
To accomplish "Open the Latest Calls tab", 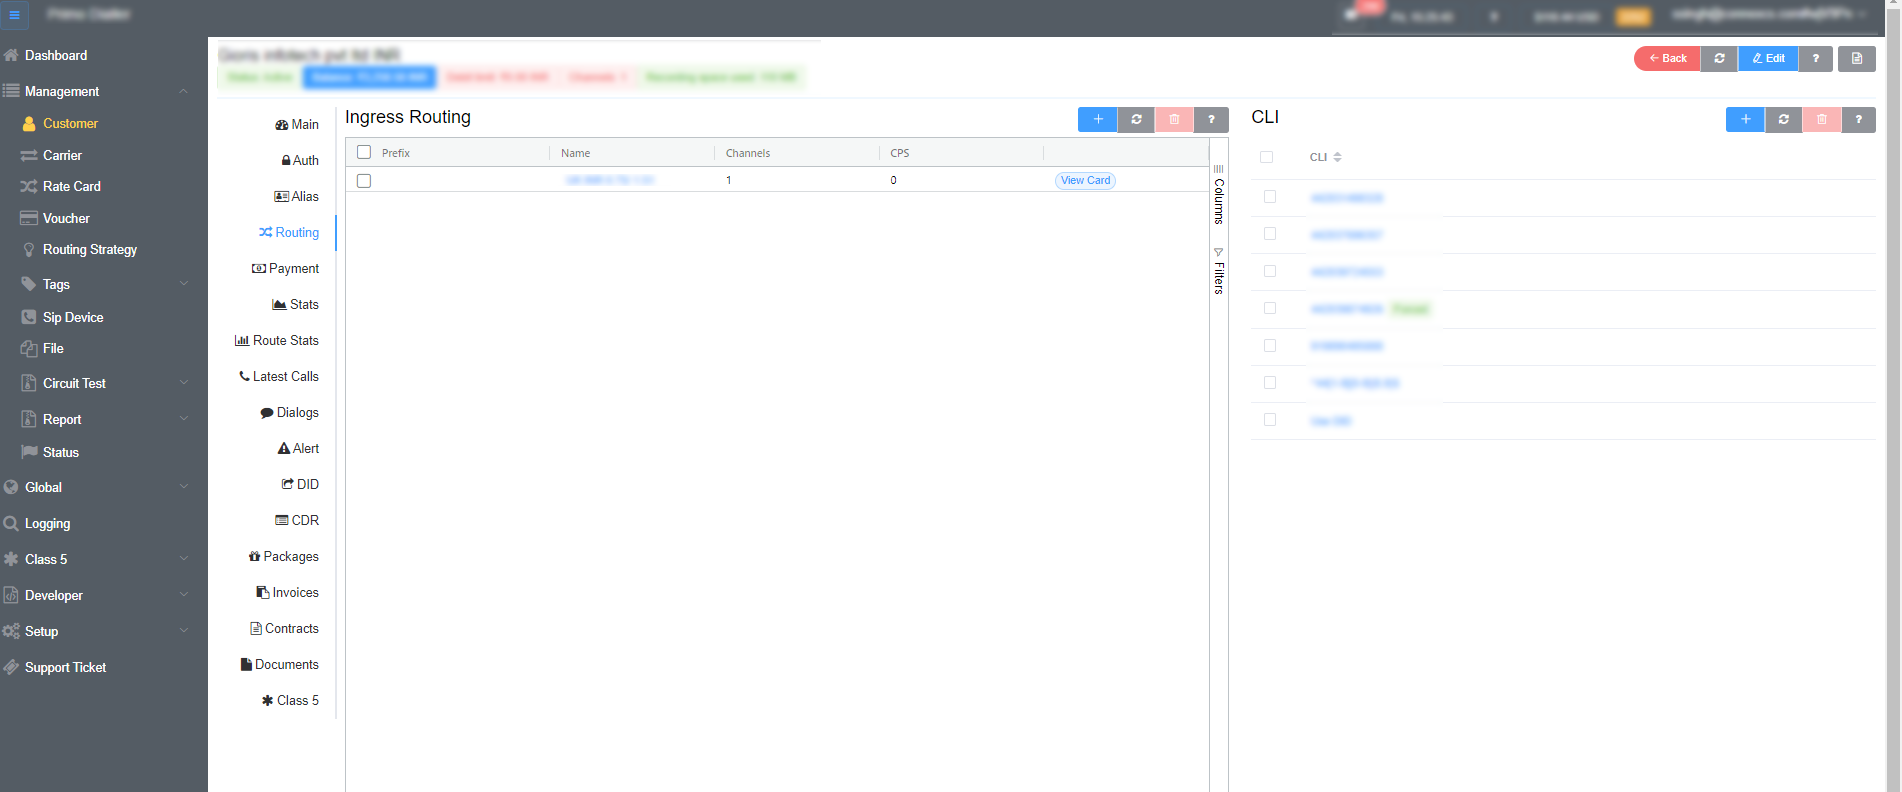I will pyautogui.click(x=279, y=376).
